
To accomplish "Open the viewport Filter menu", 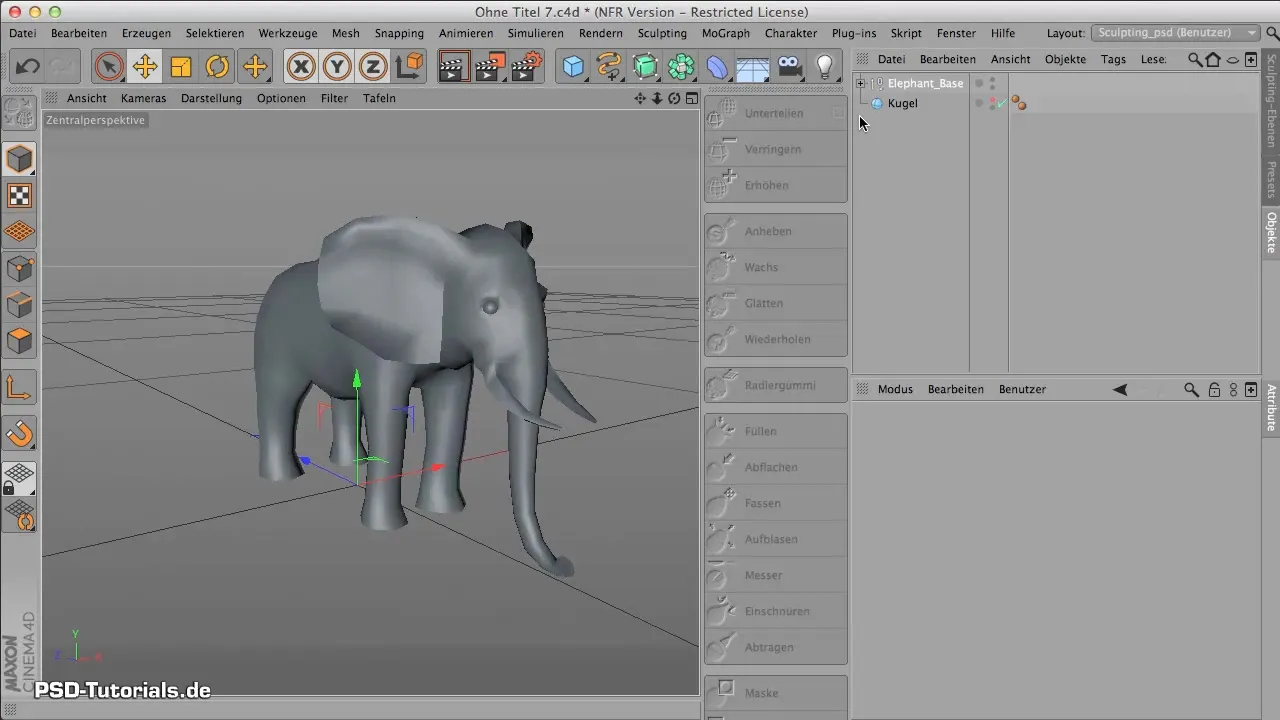I will pyautogui.click(x=334, y=98).
